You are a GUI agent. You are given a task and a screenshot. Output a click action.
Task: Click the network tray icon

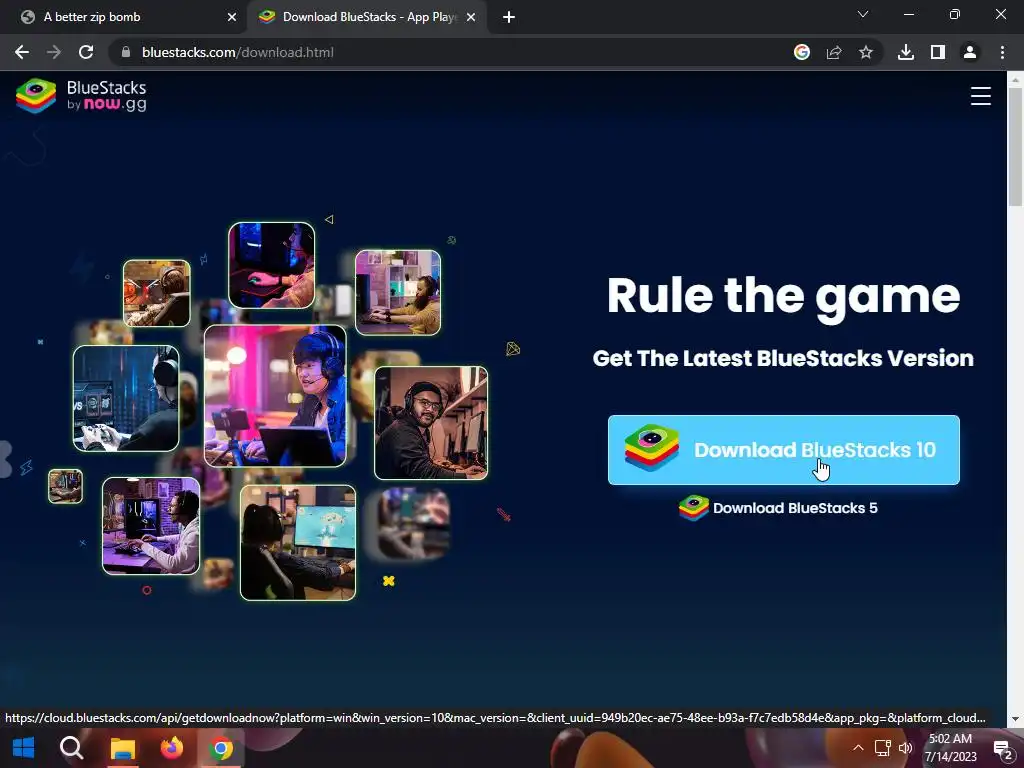point(882,748)
